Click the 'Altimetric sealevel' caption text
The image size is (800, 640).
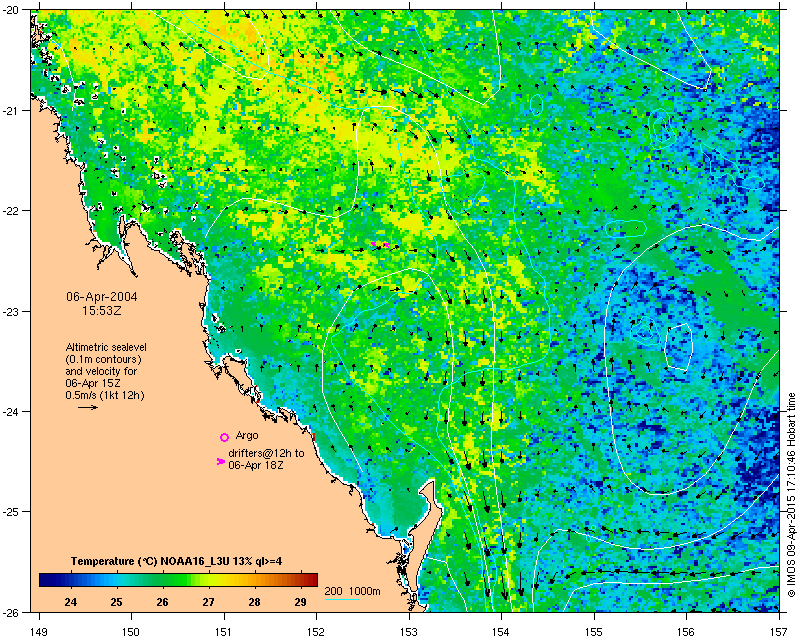[106, 347]
